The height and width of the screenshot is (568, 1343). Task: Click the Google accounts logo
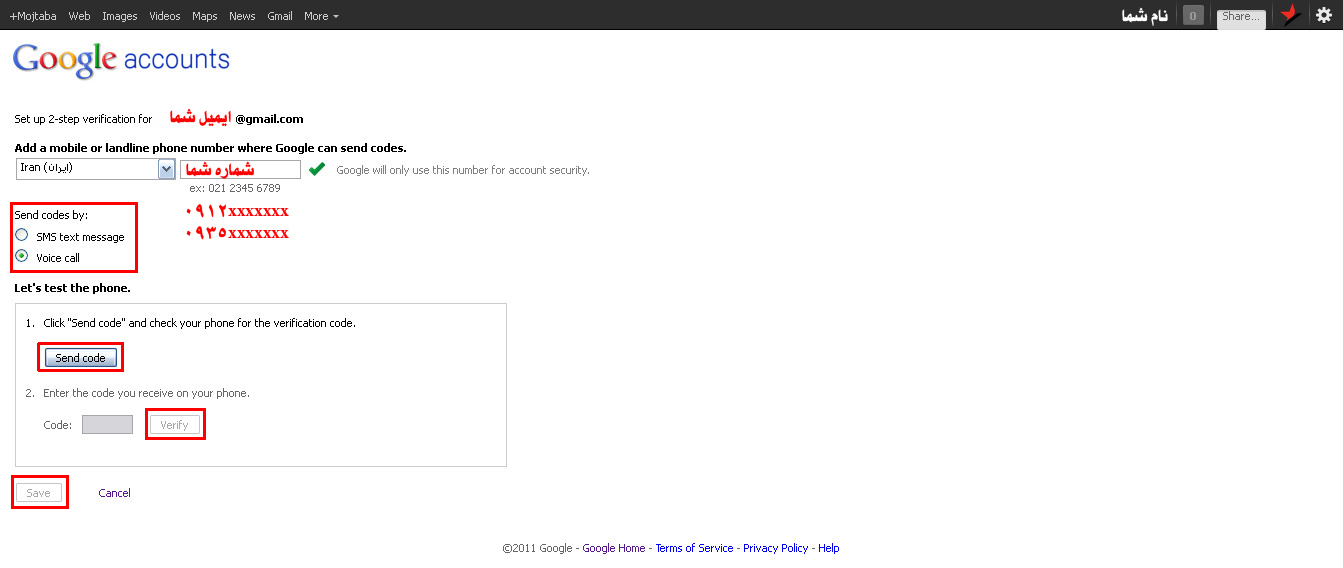pos(121,60)
